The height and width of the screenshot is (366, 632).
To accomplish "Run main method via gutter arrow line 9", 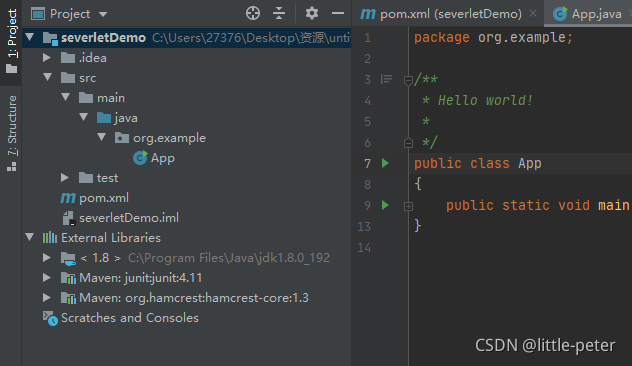I will pos(385,205).
